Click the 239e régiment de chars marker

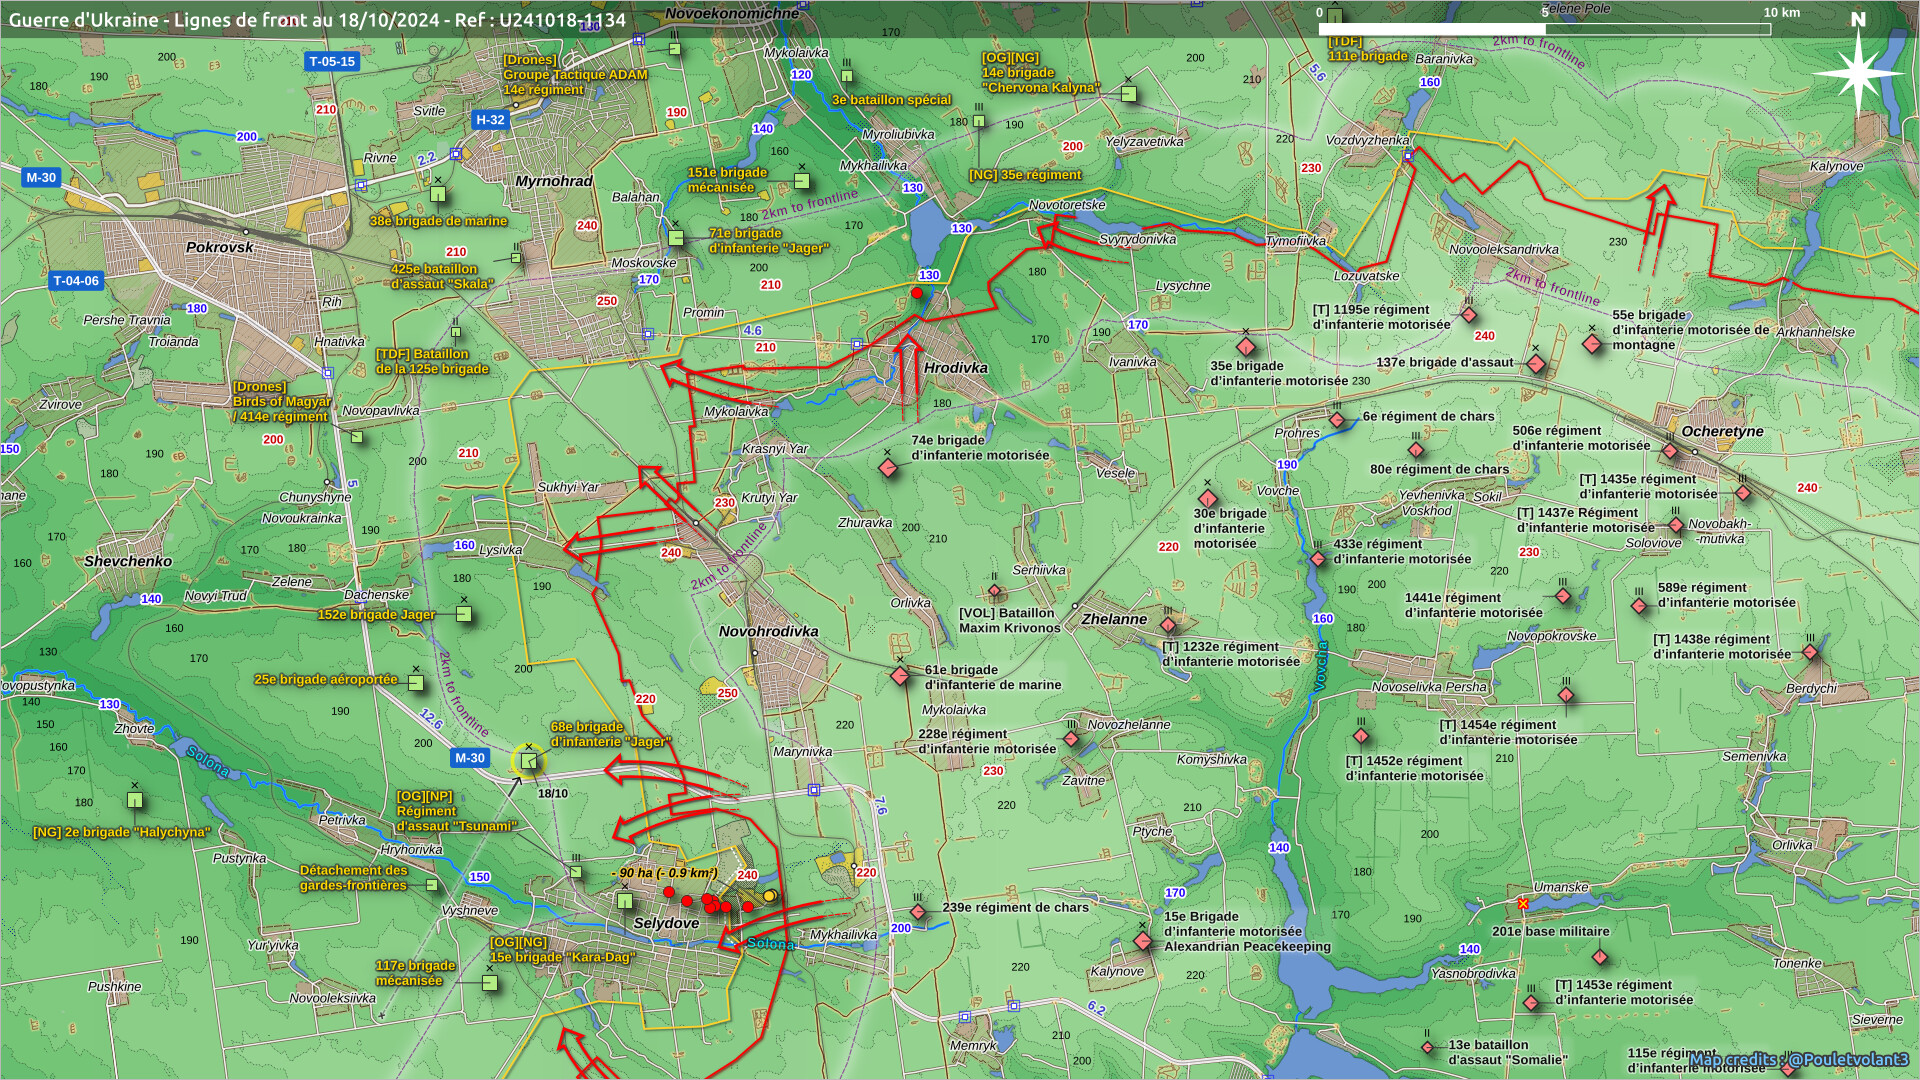[918, 912]
